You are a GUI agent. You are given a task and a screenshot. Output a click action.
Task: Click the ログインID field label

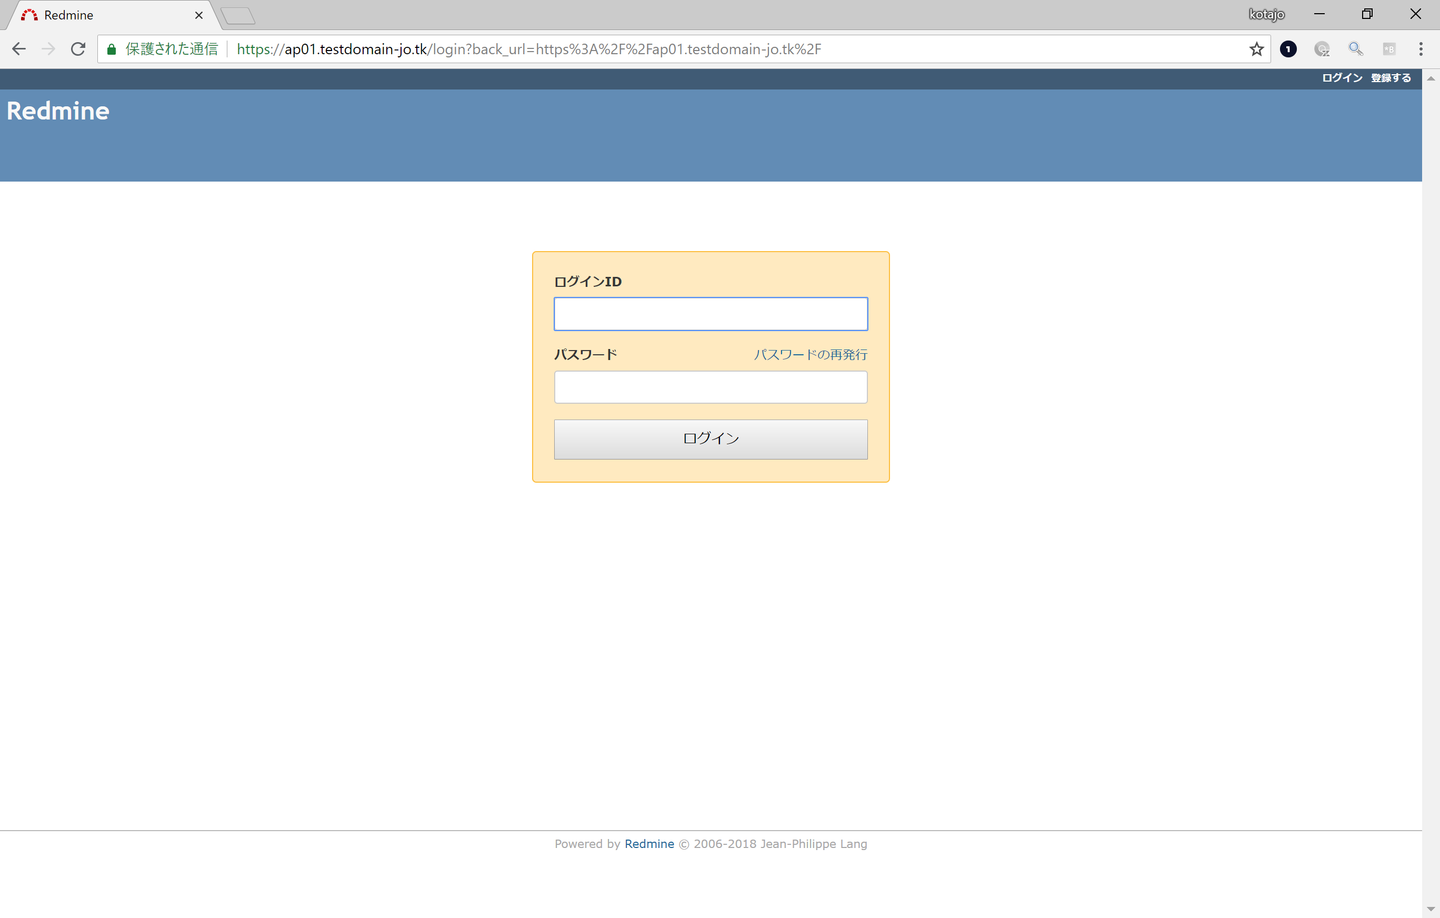coord(588,282)
